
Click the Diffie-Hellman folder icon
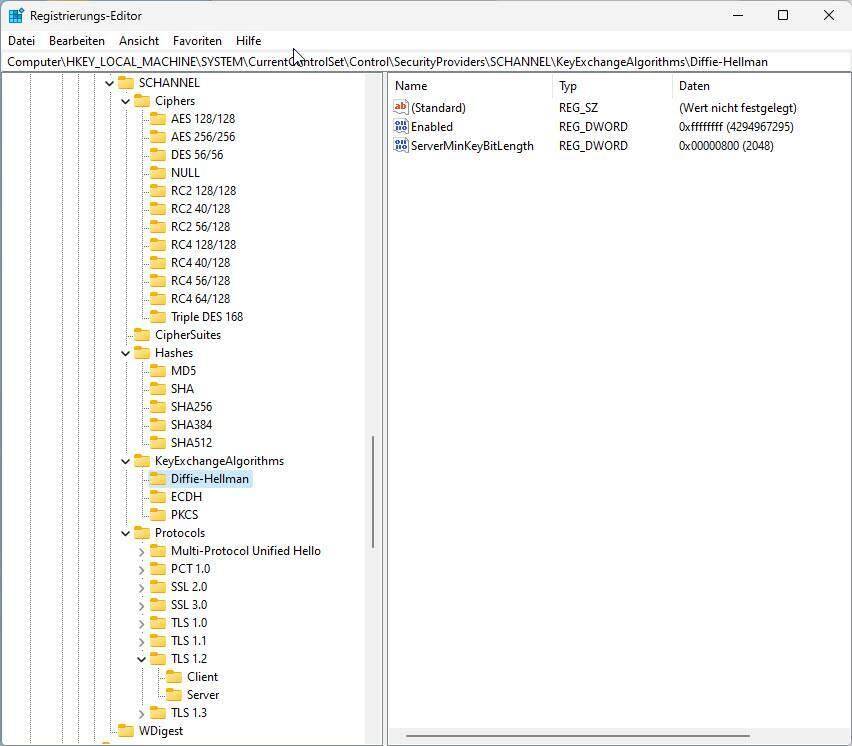(158, 479)
